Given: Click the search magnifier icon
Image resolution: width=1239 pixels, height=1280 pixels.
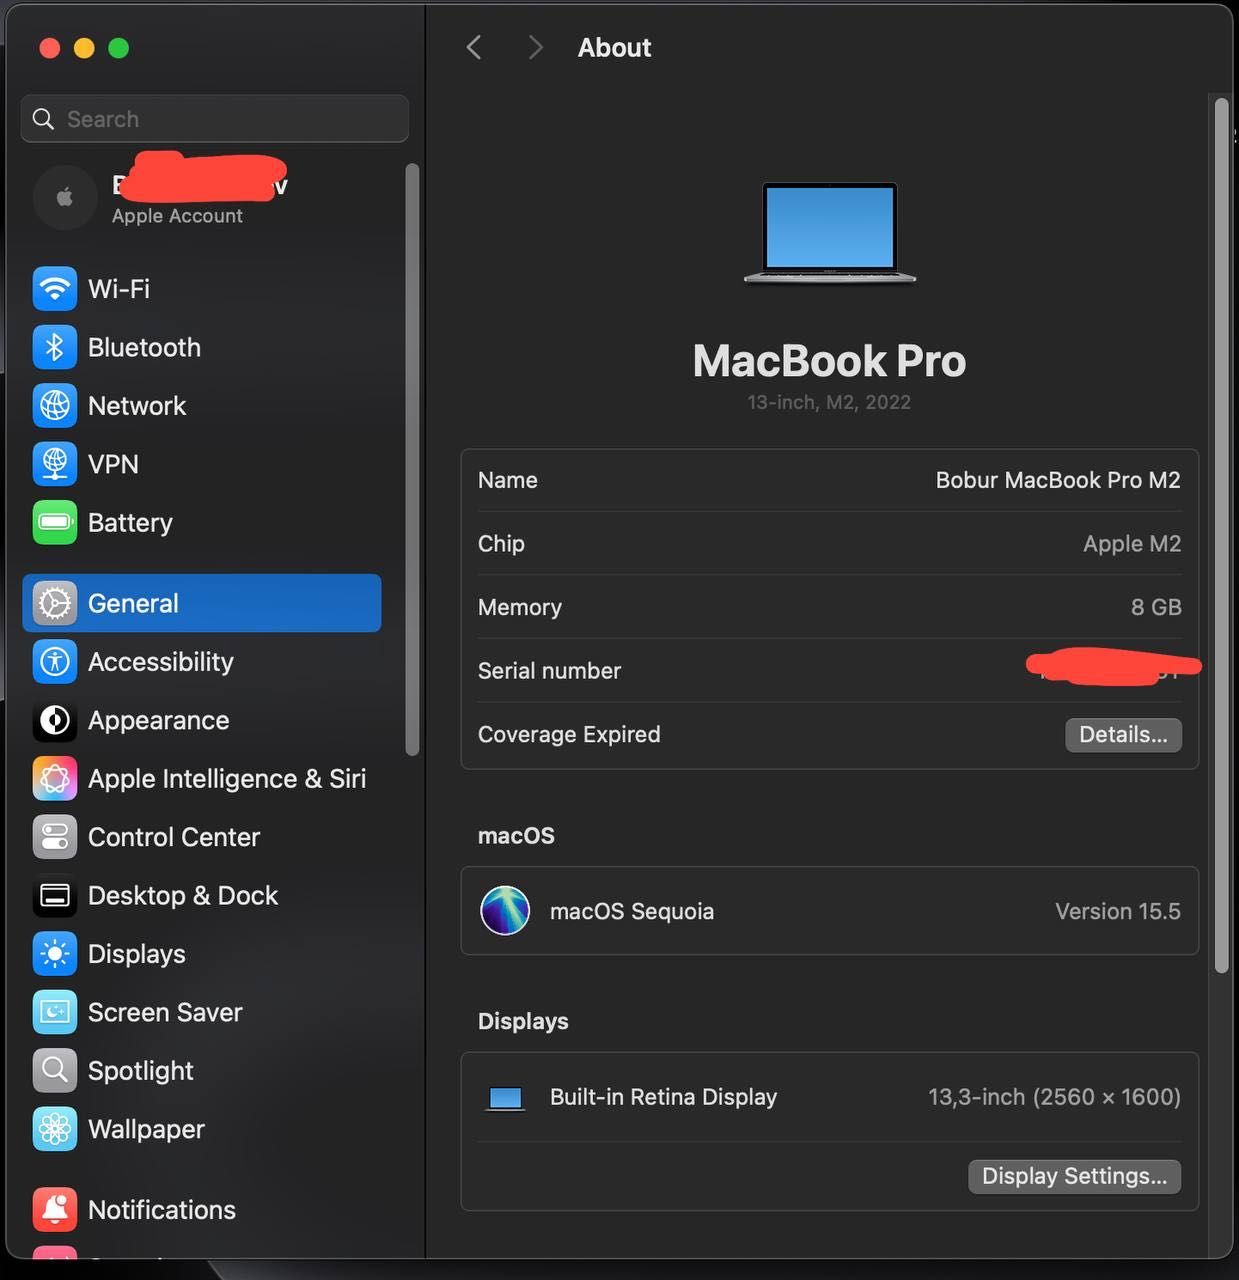Looking at the screenshot, I should point(43,119).
